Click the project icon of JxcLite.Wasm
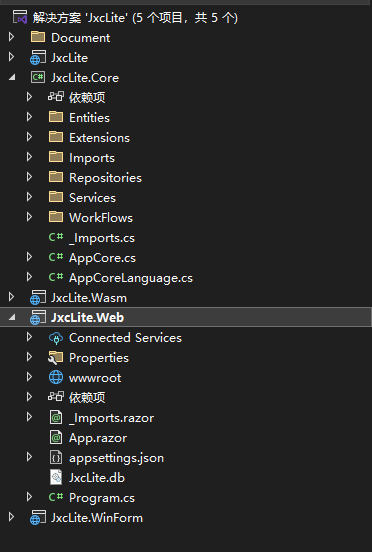 click(x=38, y=297)
